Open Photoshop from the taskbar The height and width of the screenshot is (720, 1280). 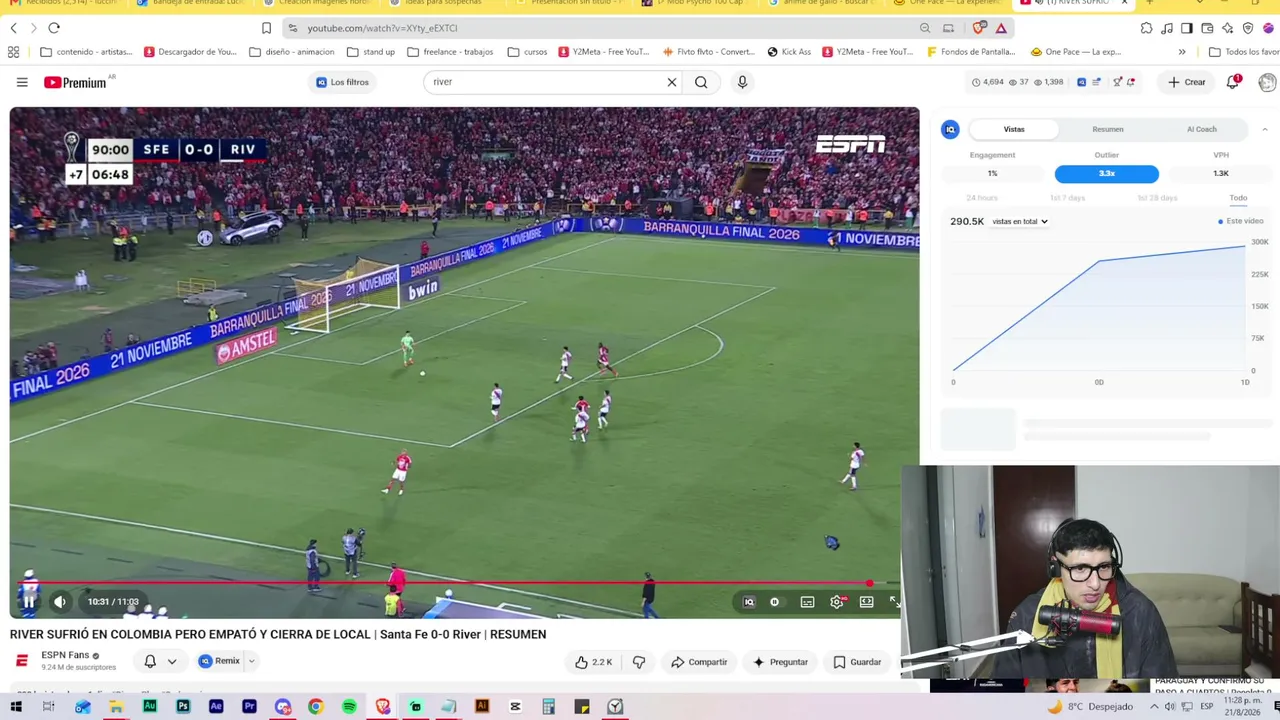183,707
